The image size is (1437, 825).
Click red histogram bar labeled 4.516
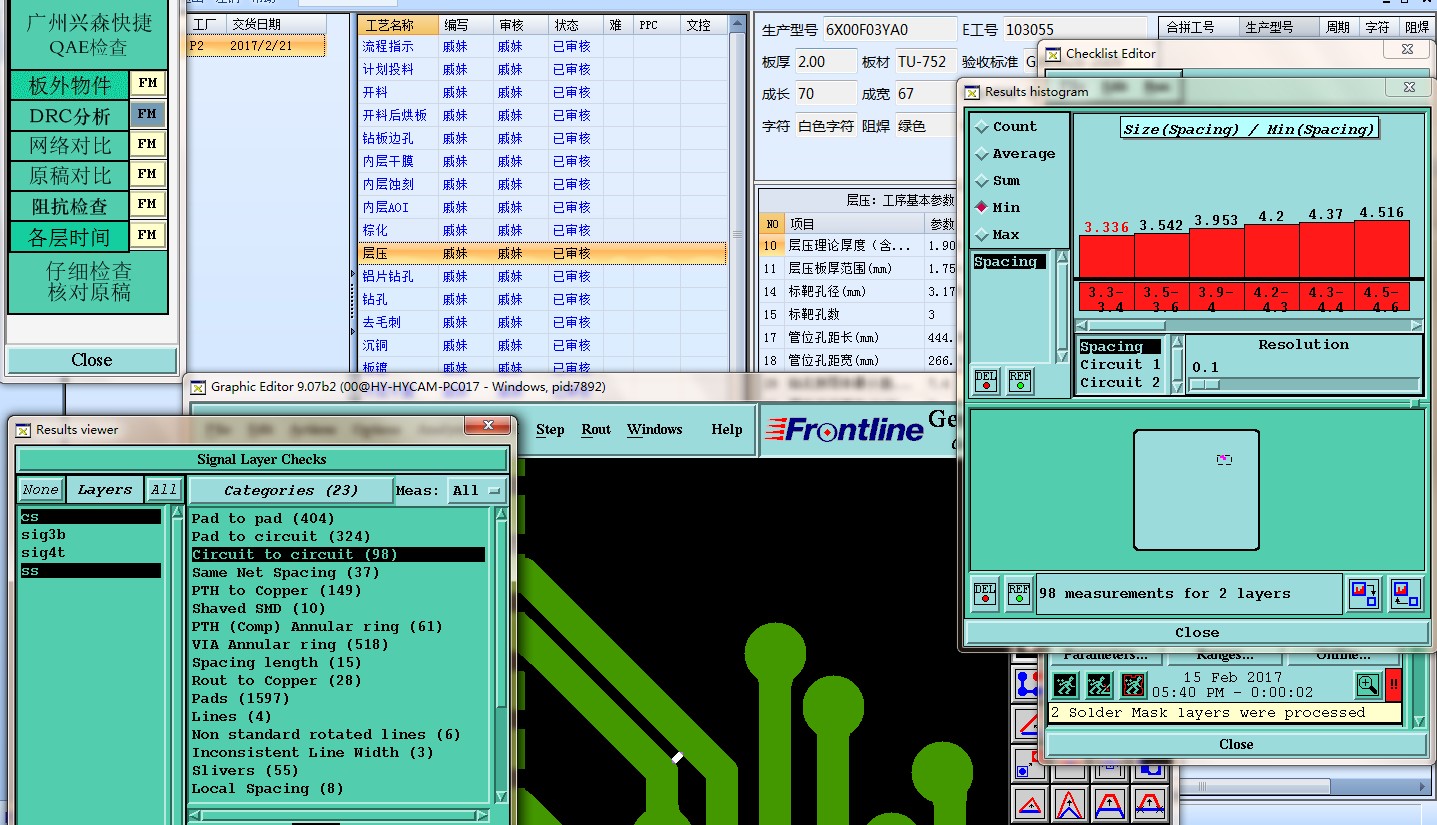pyautogui.click(x=1382, y=250)
